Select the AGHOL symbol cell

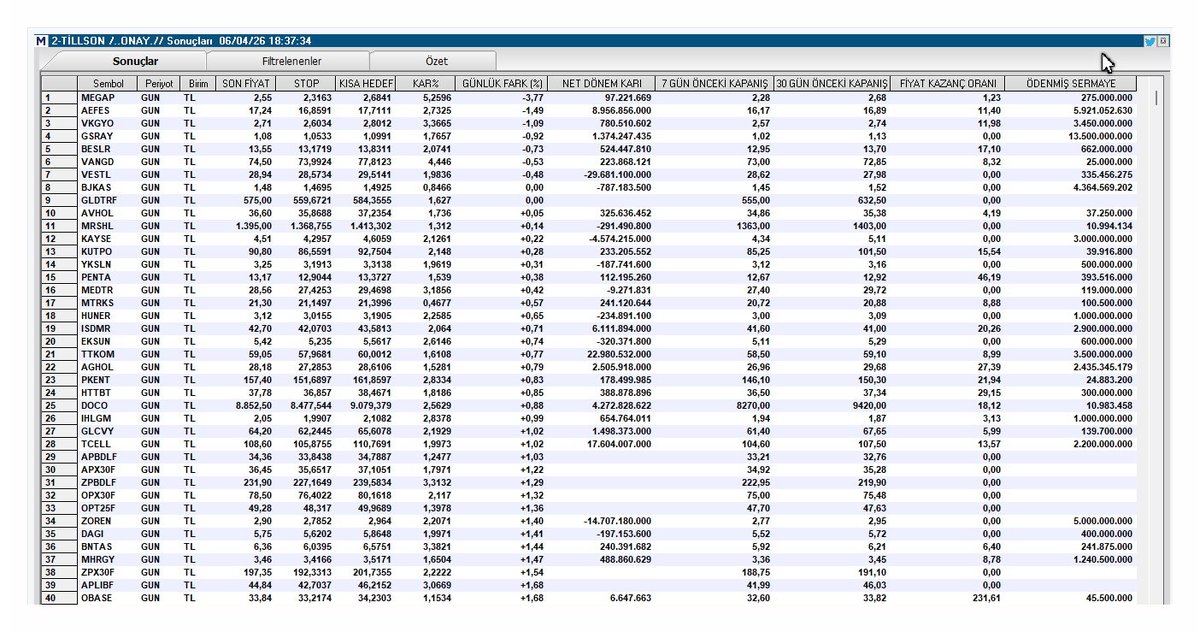108,367
